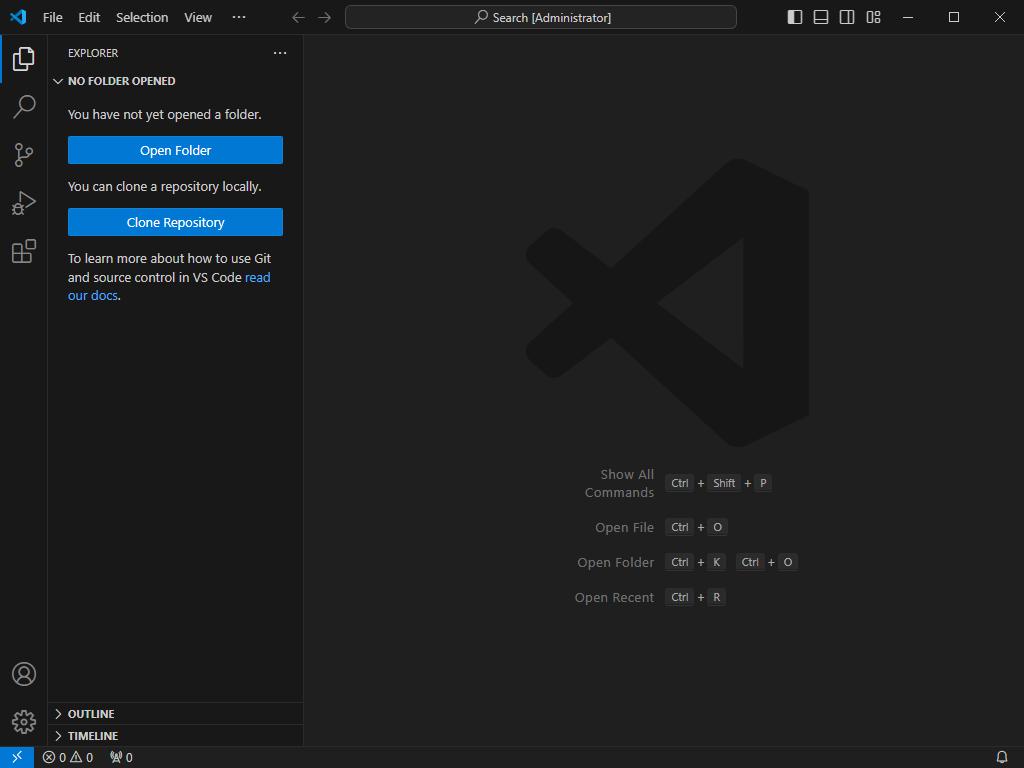Open the Run and Debug view
The width and height of the screenshot is (1024, 768).
tap(24, 203)
